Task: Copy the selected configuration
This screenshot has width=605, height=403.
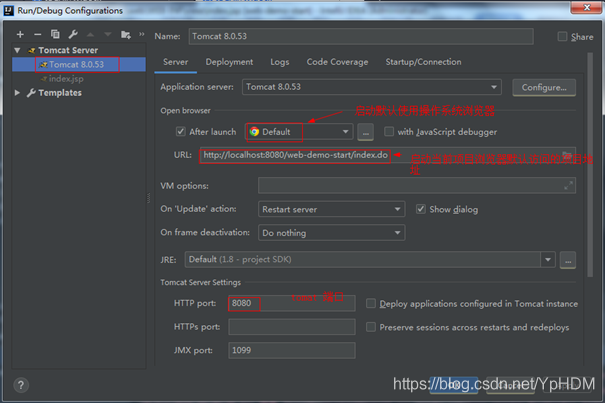Action: pos(55,35)
